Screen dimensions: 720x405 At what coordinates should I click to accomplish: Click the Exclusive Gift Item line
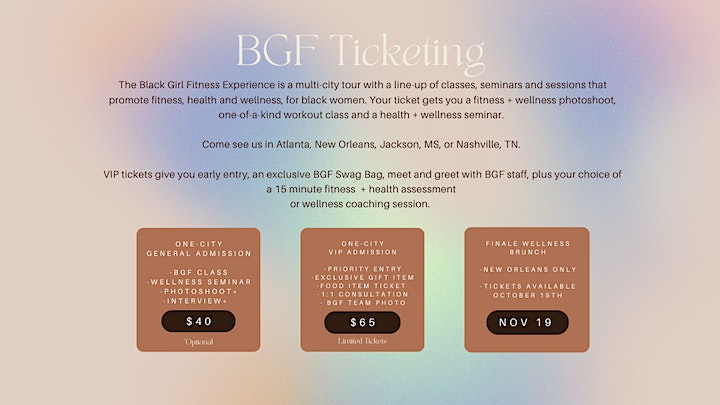362,277
